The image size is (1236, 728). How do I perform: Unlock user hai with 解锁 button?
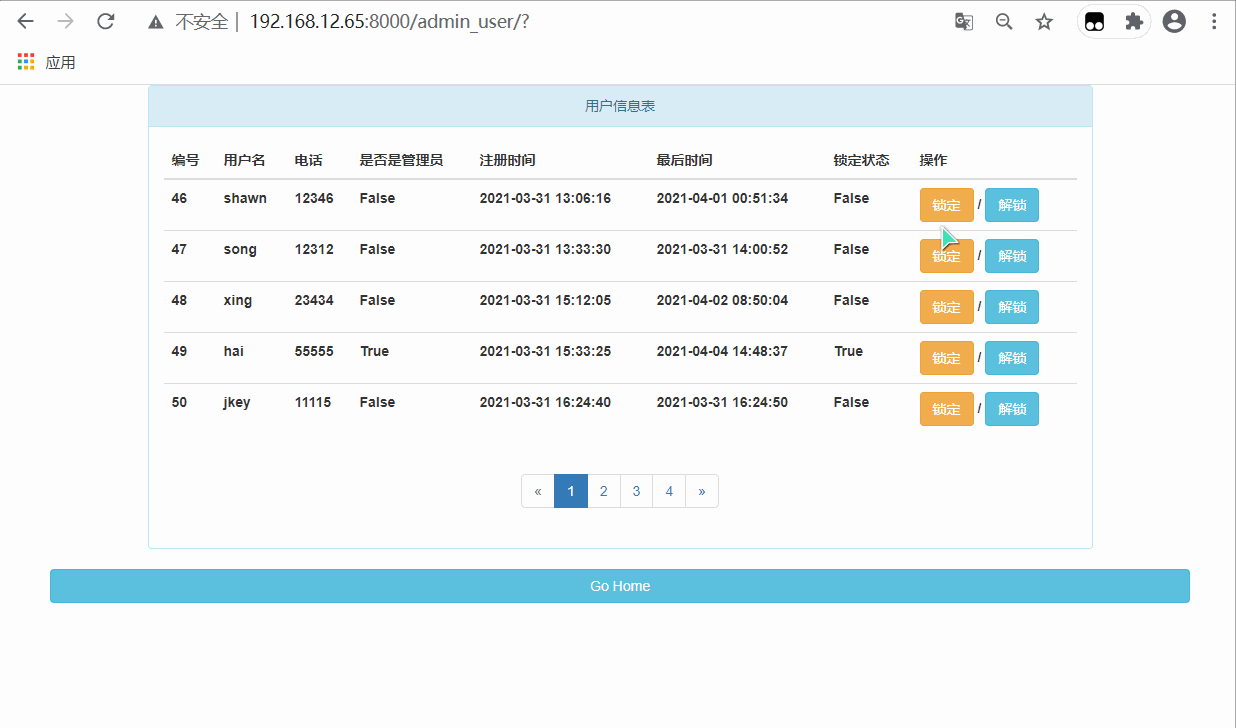(x=1011, y=358)
